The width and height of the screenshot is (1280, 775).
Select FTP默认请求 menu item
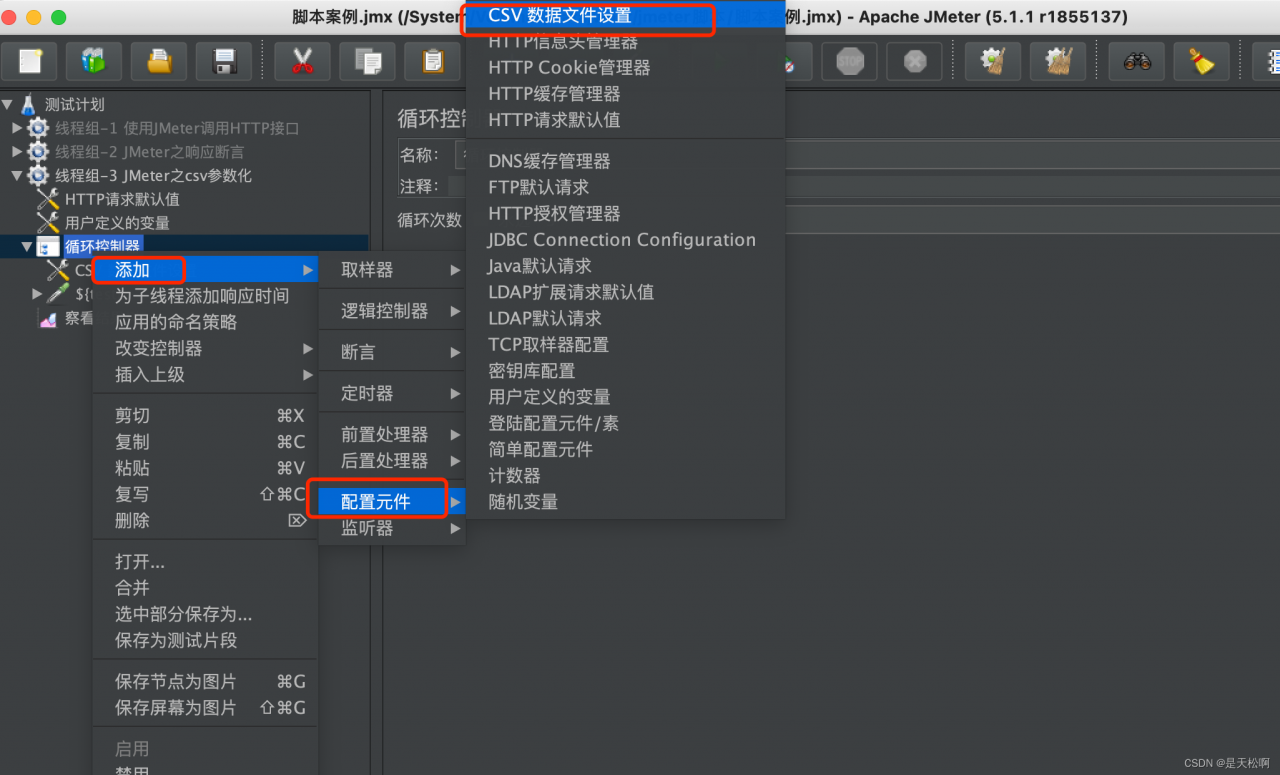pyautogui.click(x=626, y=187)
